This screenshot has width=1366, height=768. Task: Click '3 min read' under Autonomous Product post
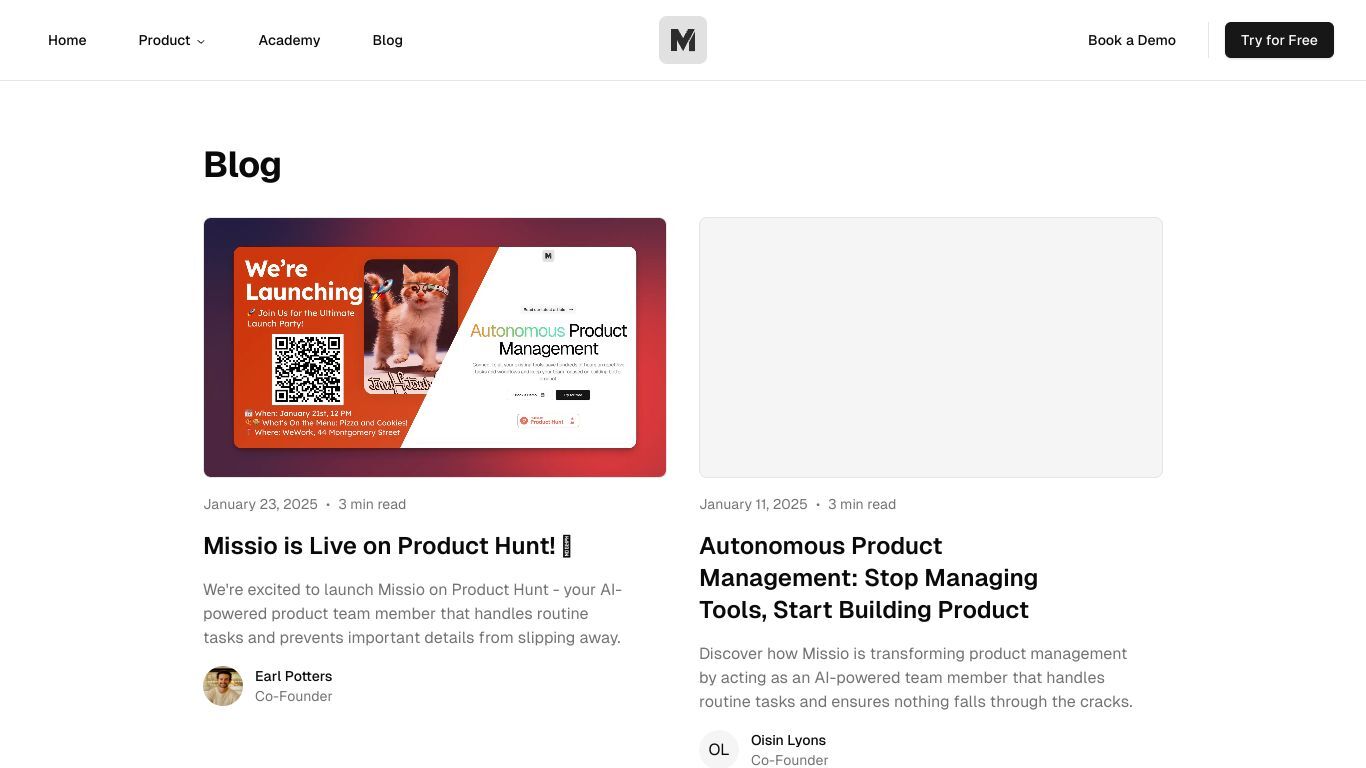862,504
